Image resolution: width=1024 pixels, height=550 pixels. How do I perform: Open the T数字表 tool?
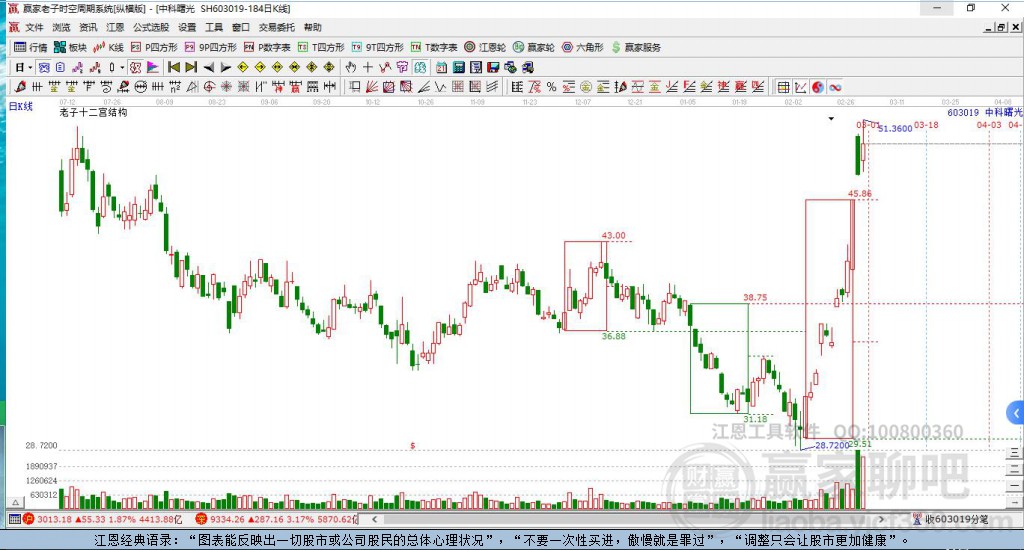coord(434,47)
